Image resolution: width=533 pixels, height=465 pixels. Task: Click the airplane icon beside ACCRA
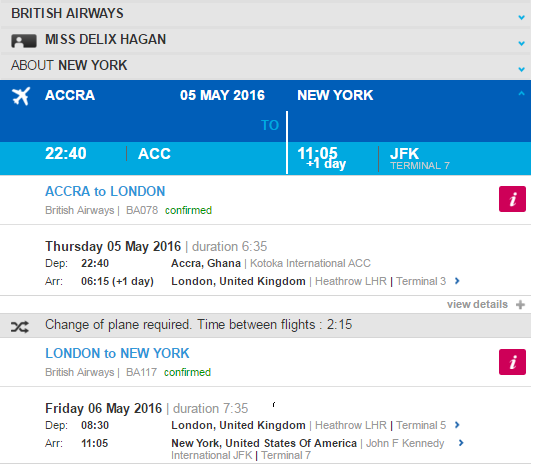(21, 96)
